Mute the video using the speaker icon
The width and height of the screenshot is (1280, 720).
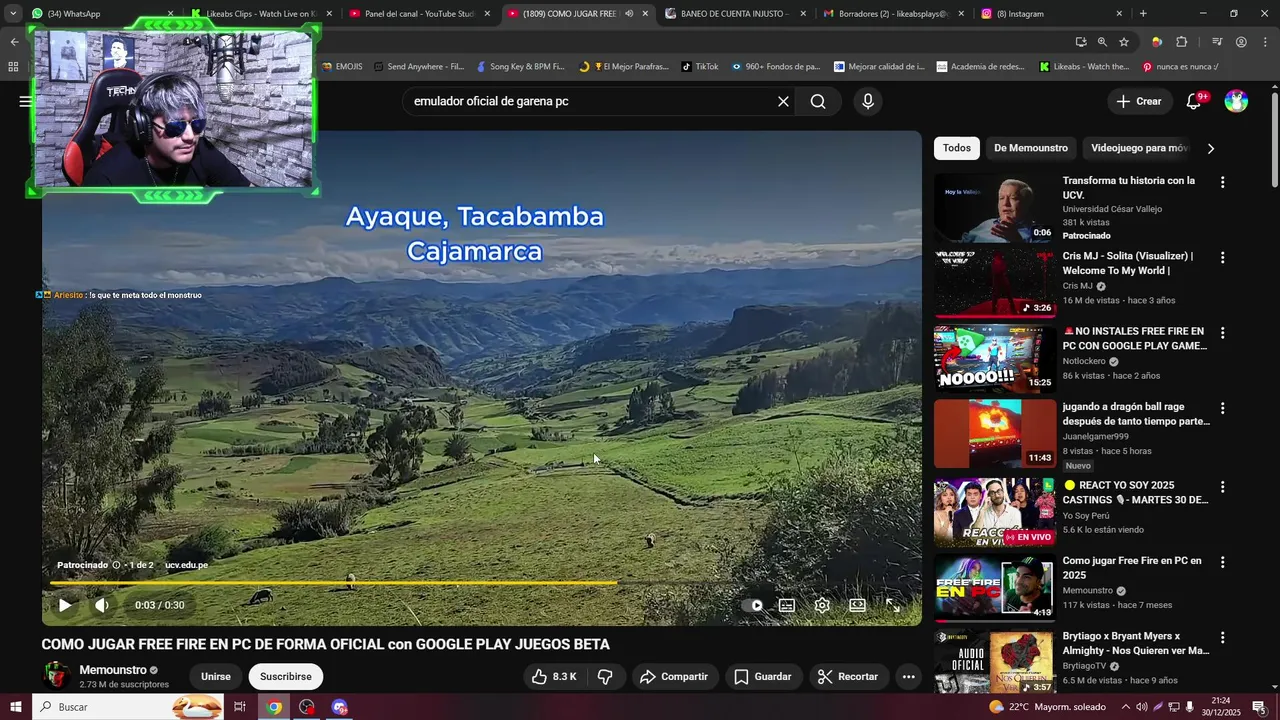(101, 605)
